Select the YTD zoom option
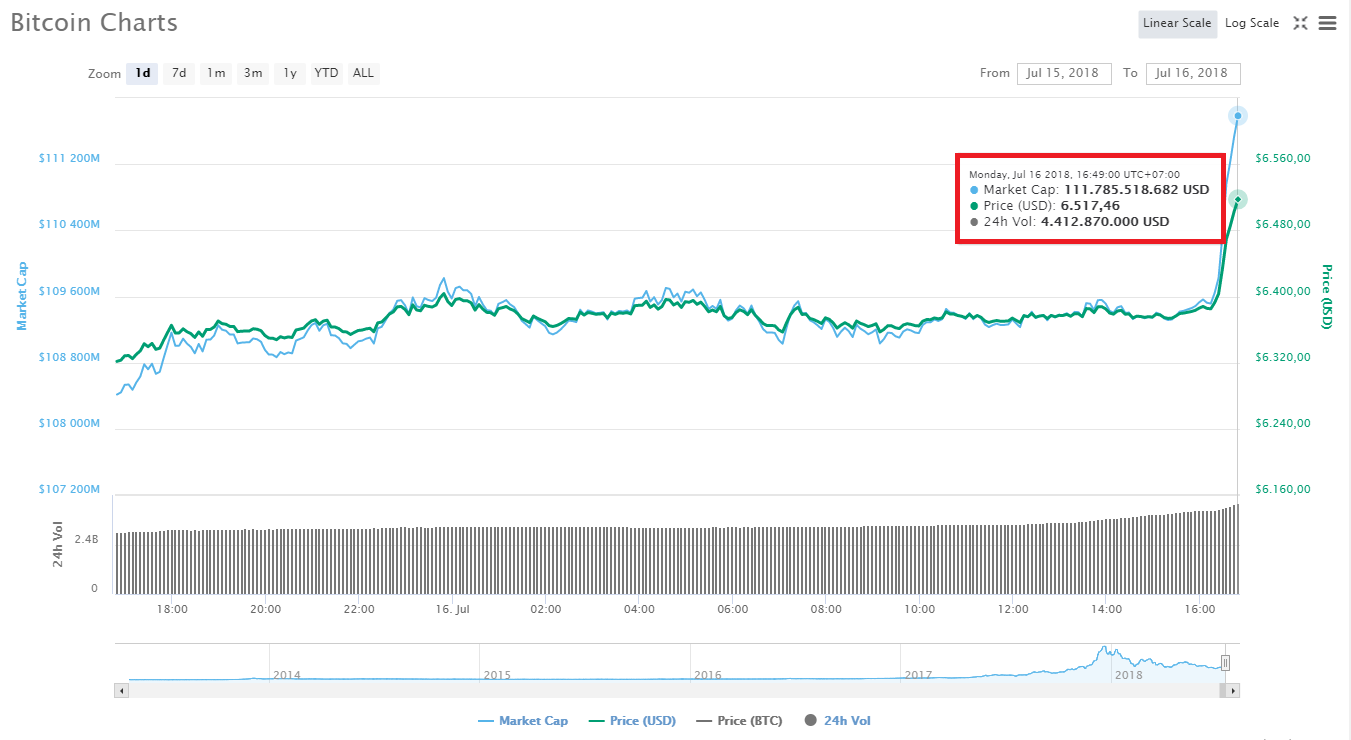The width and height of the screenshot is (1351, 740). (325, 72)
